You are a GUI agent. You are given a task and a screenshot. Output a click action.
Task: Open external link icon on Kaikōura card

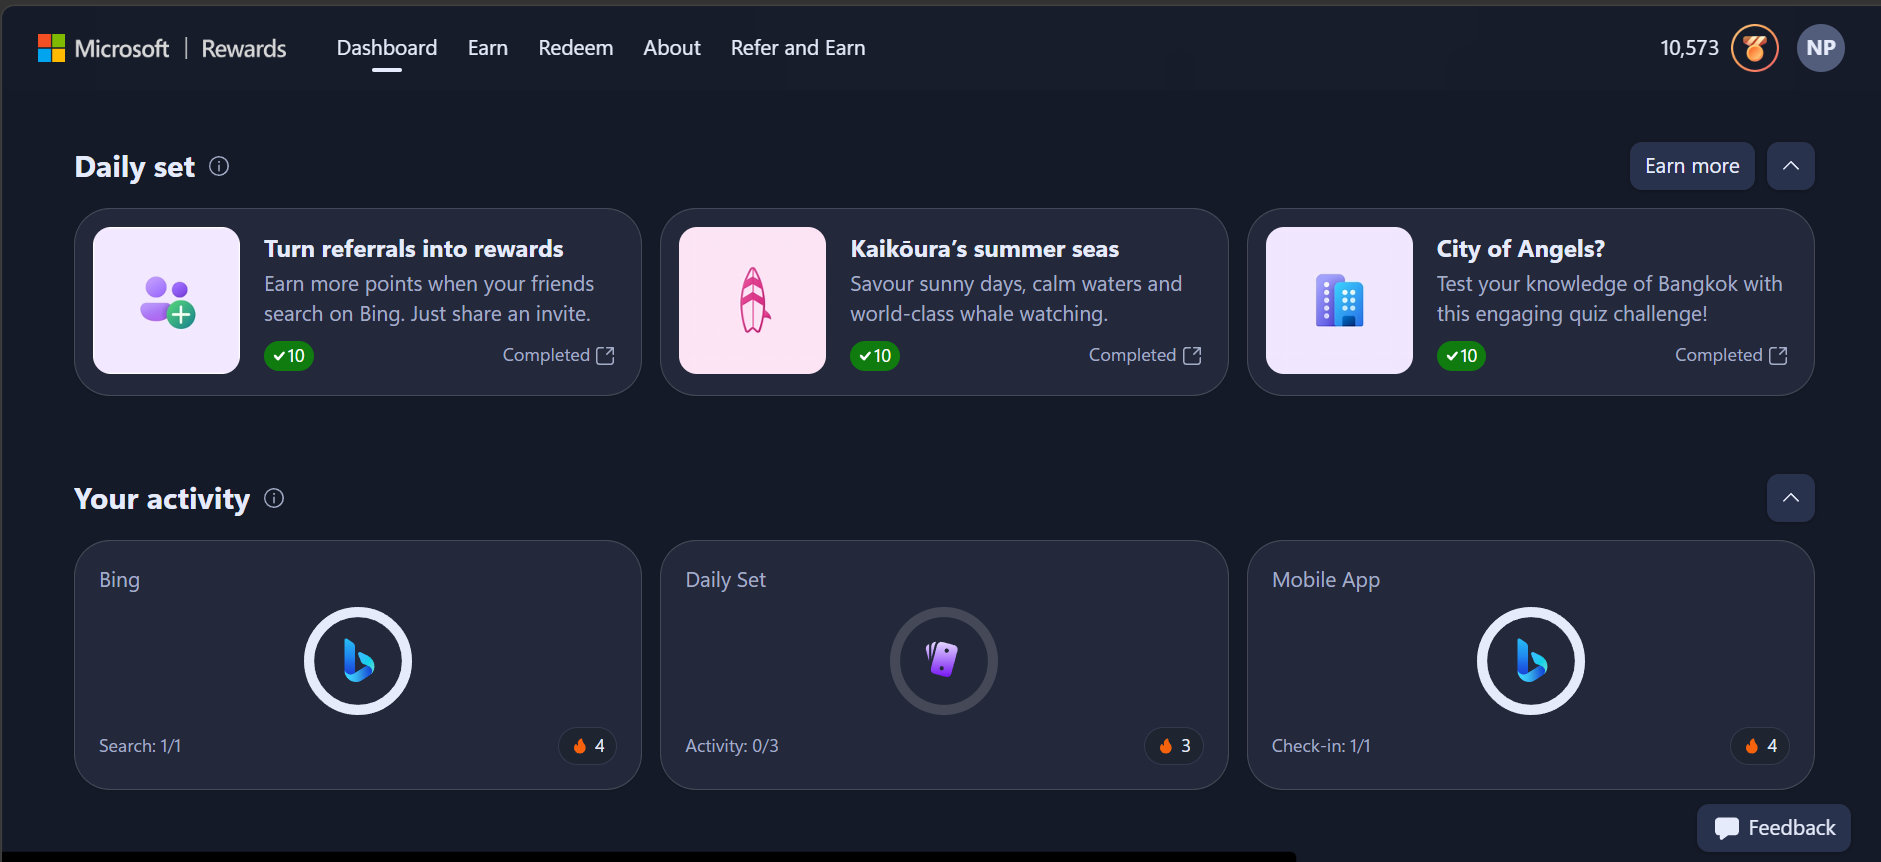tap(1192, 356)
